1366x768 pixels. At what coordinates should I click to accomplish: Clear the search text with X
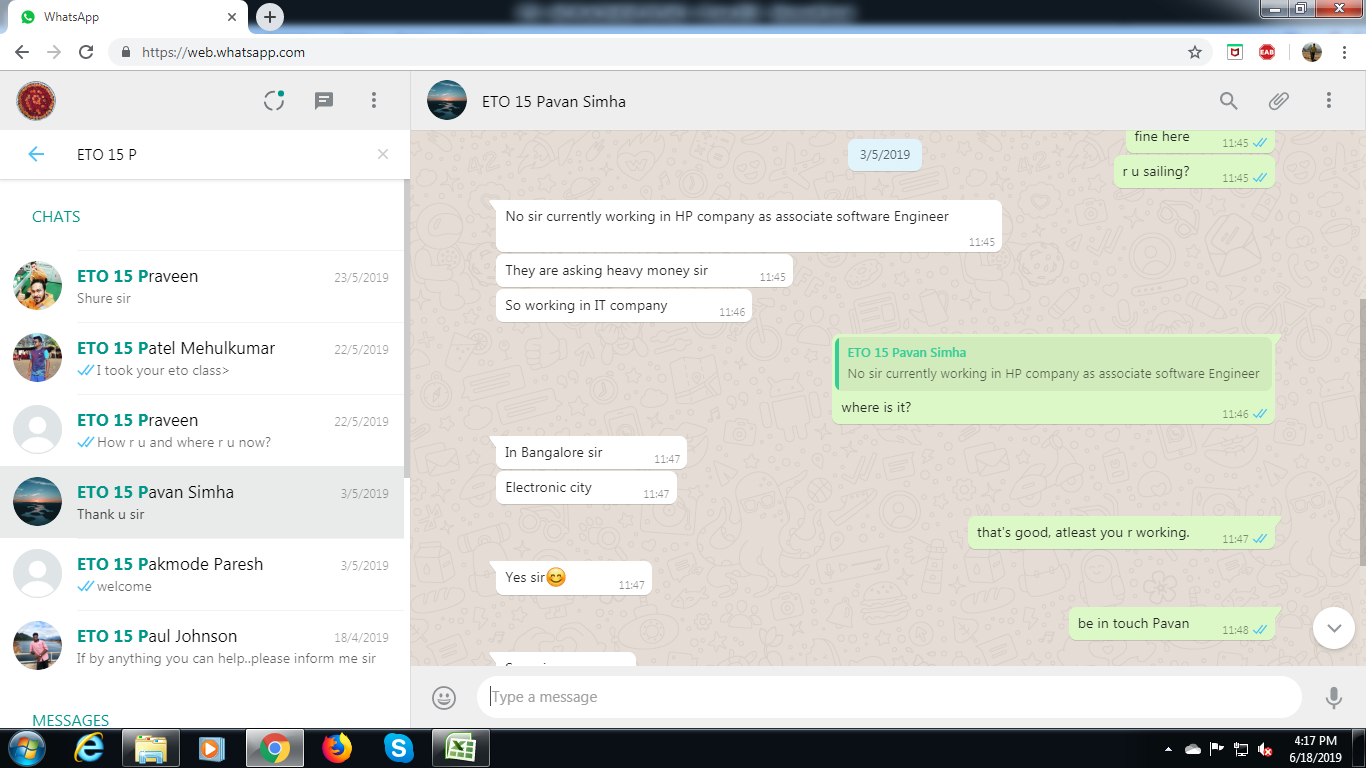tap(383, 154)
